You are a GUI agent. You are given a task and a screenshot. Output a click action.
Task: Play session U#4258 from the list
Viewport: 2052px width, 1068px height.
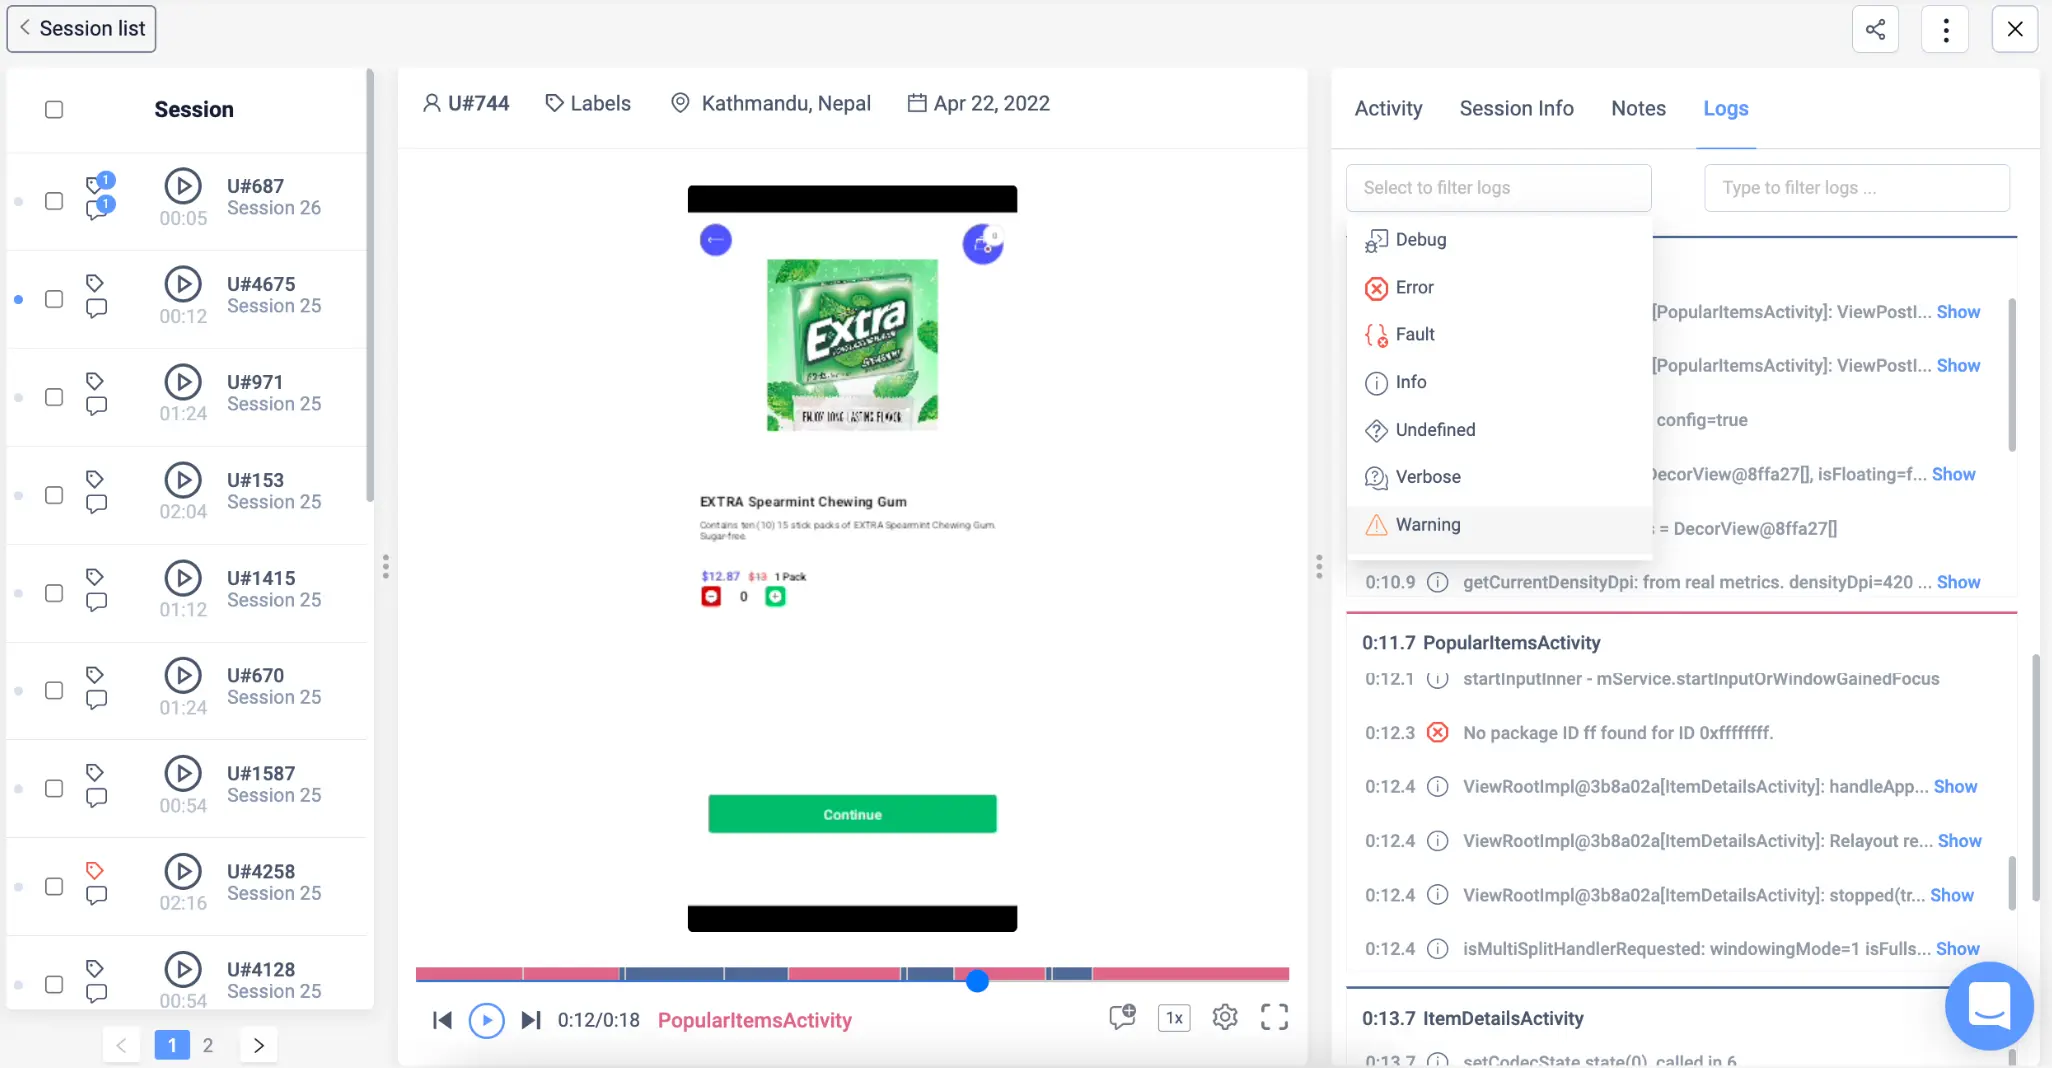(183, 871)
